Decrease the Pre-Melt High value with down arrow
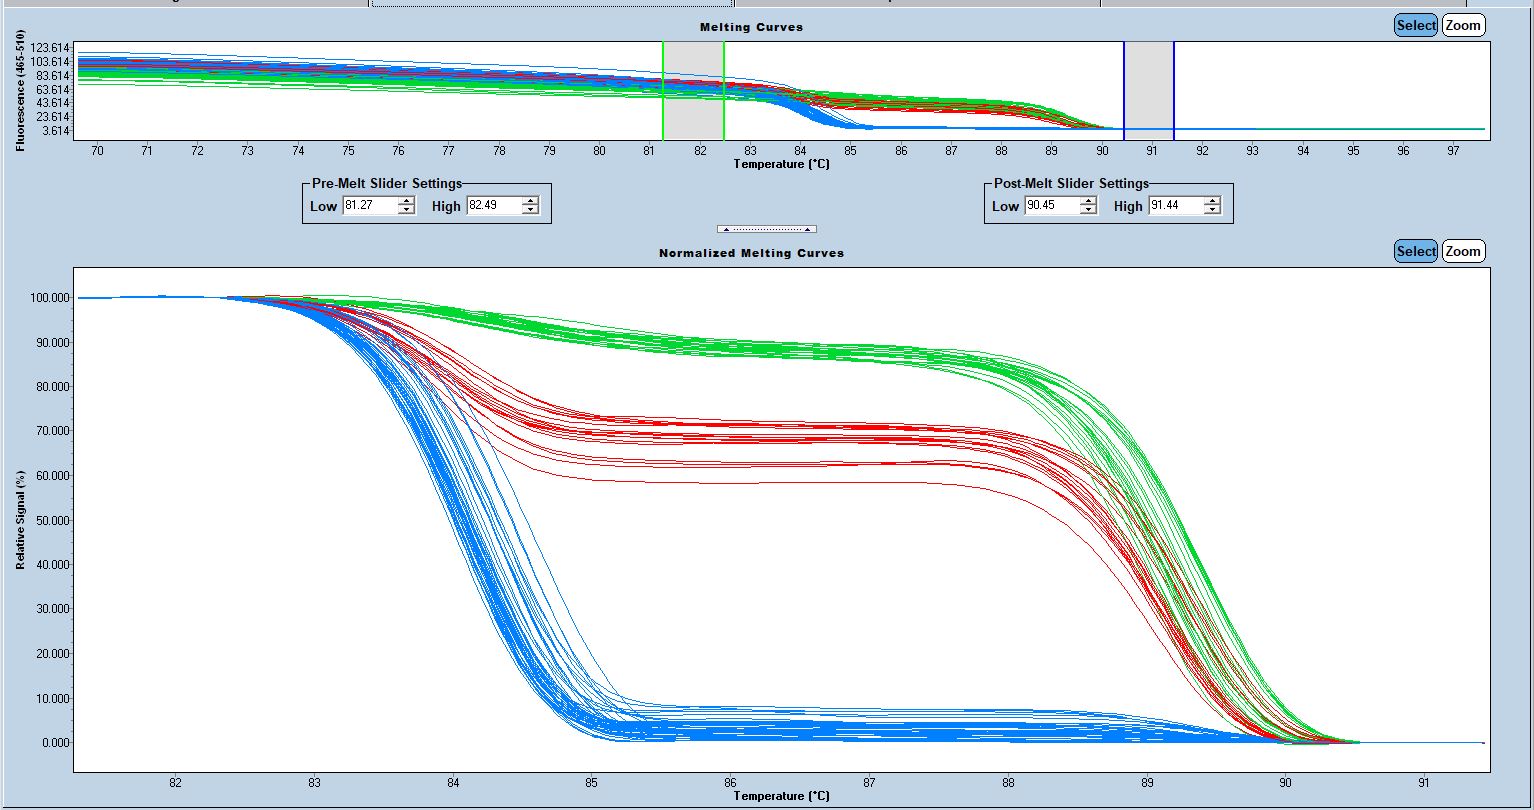This screenshot has height=810, width=1534. [530, 210]
